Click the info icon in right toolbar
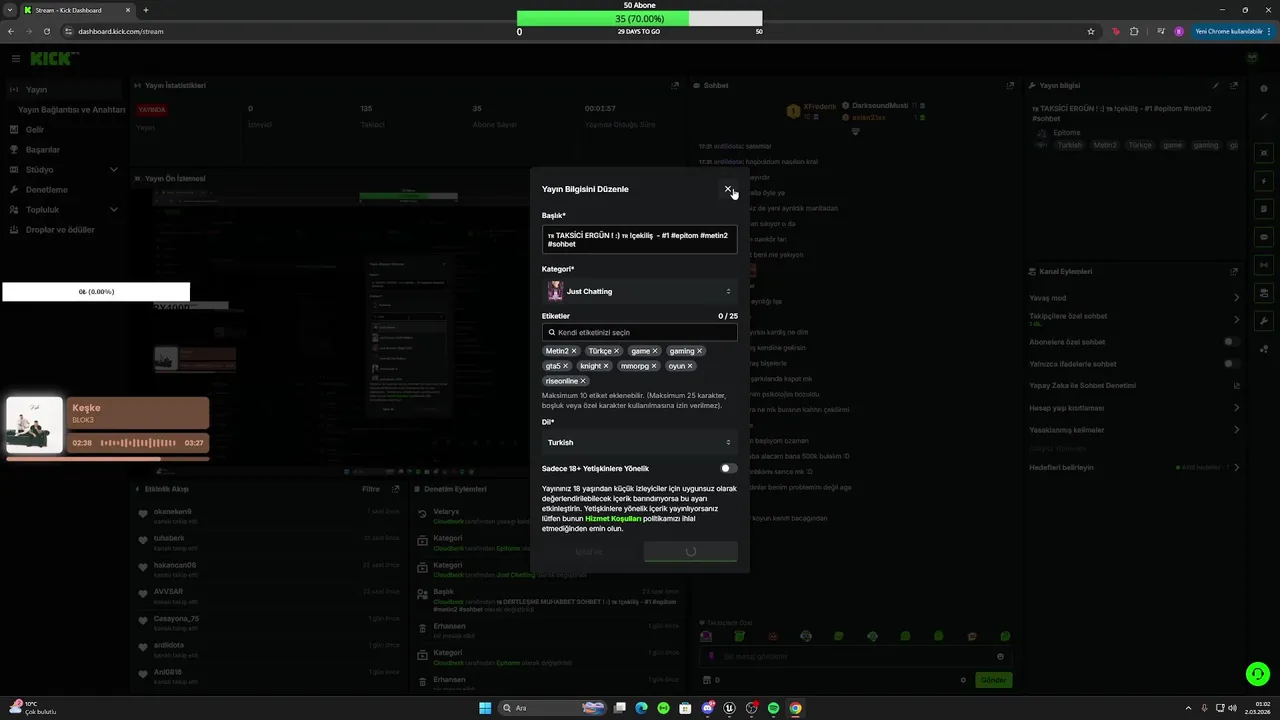 click(1265, 89)
